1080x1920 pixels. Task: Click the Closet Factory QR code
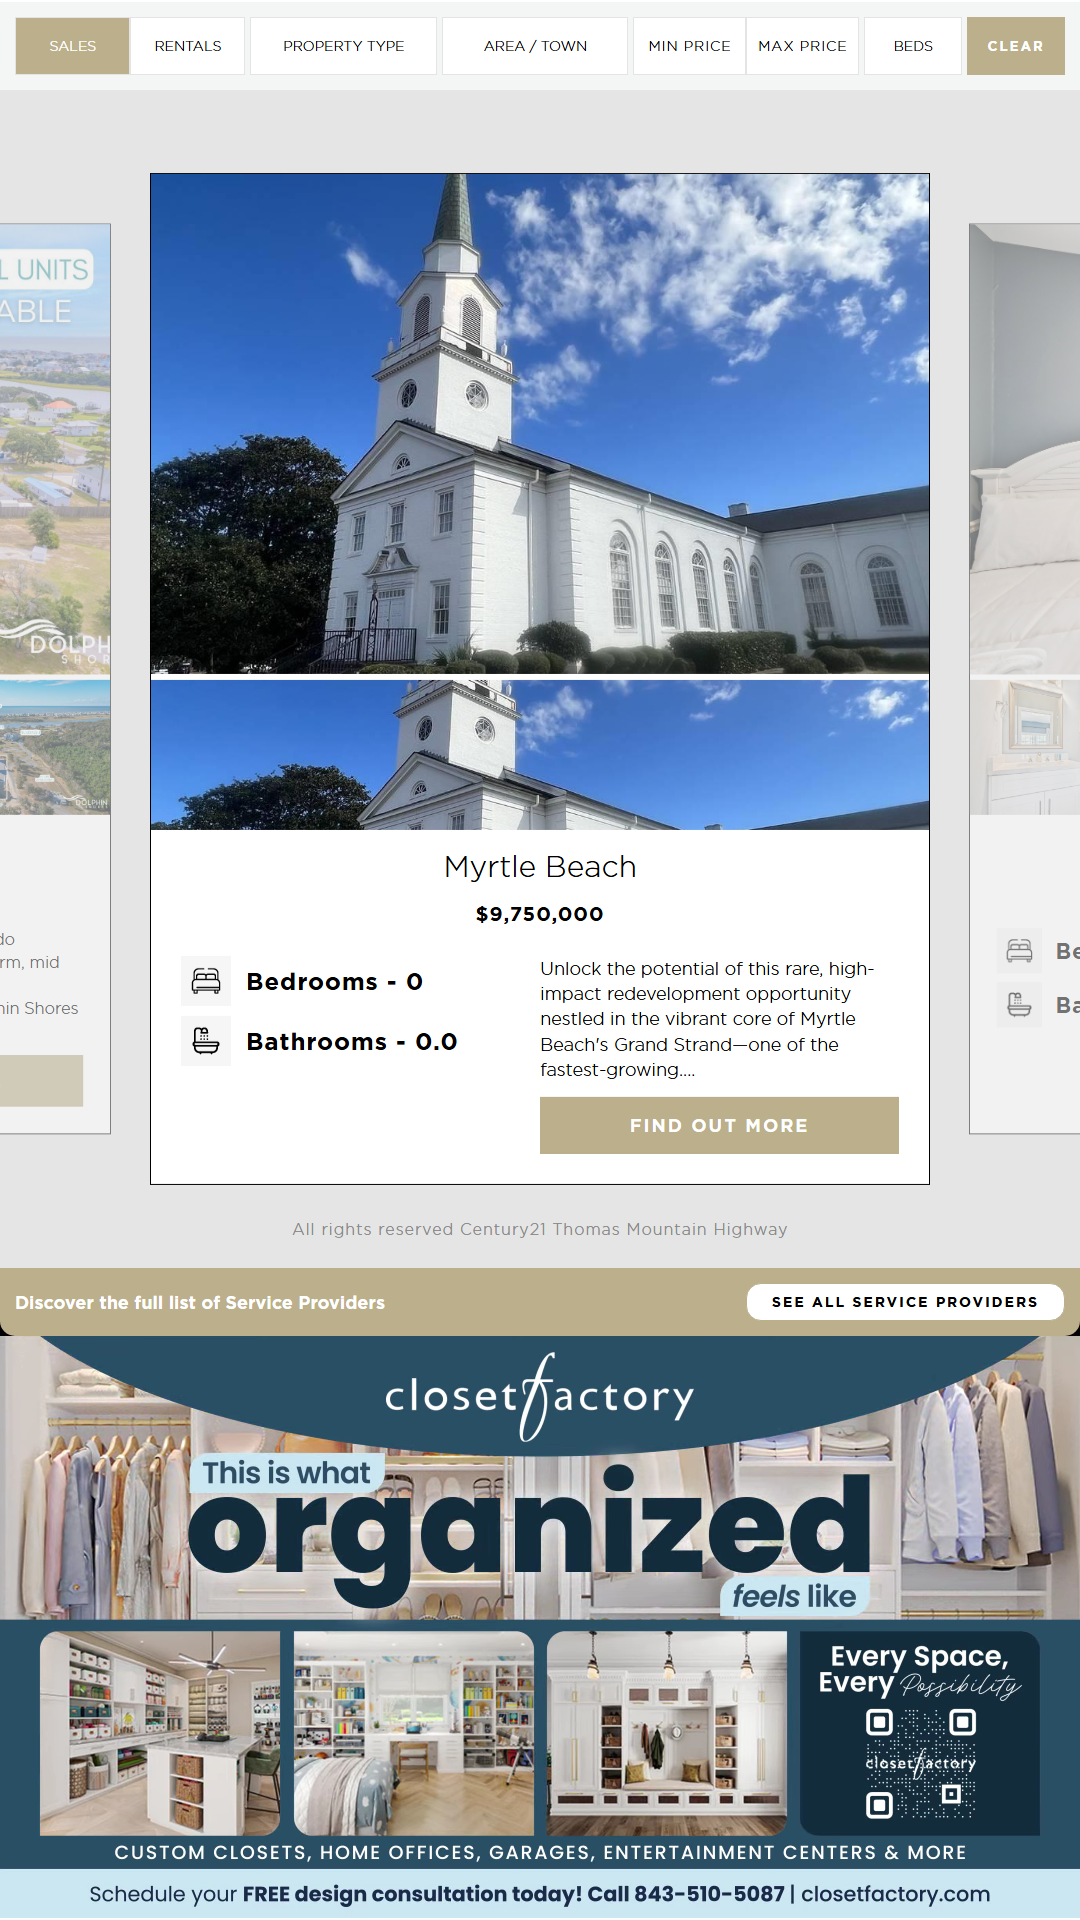920,1763
